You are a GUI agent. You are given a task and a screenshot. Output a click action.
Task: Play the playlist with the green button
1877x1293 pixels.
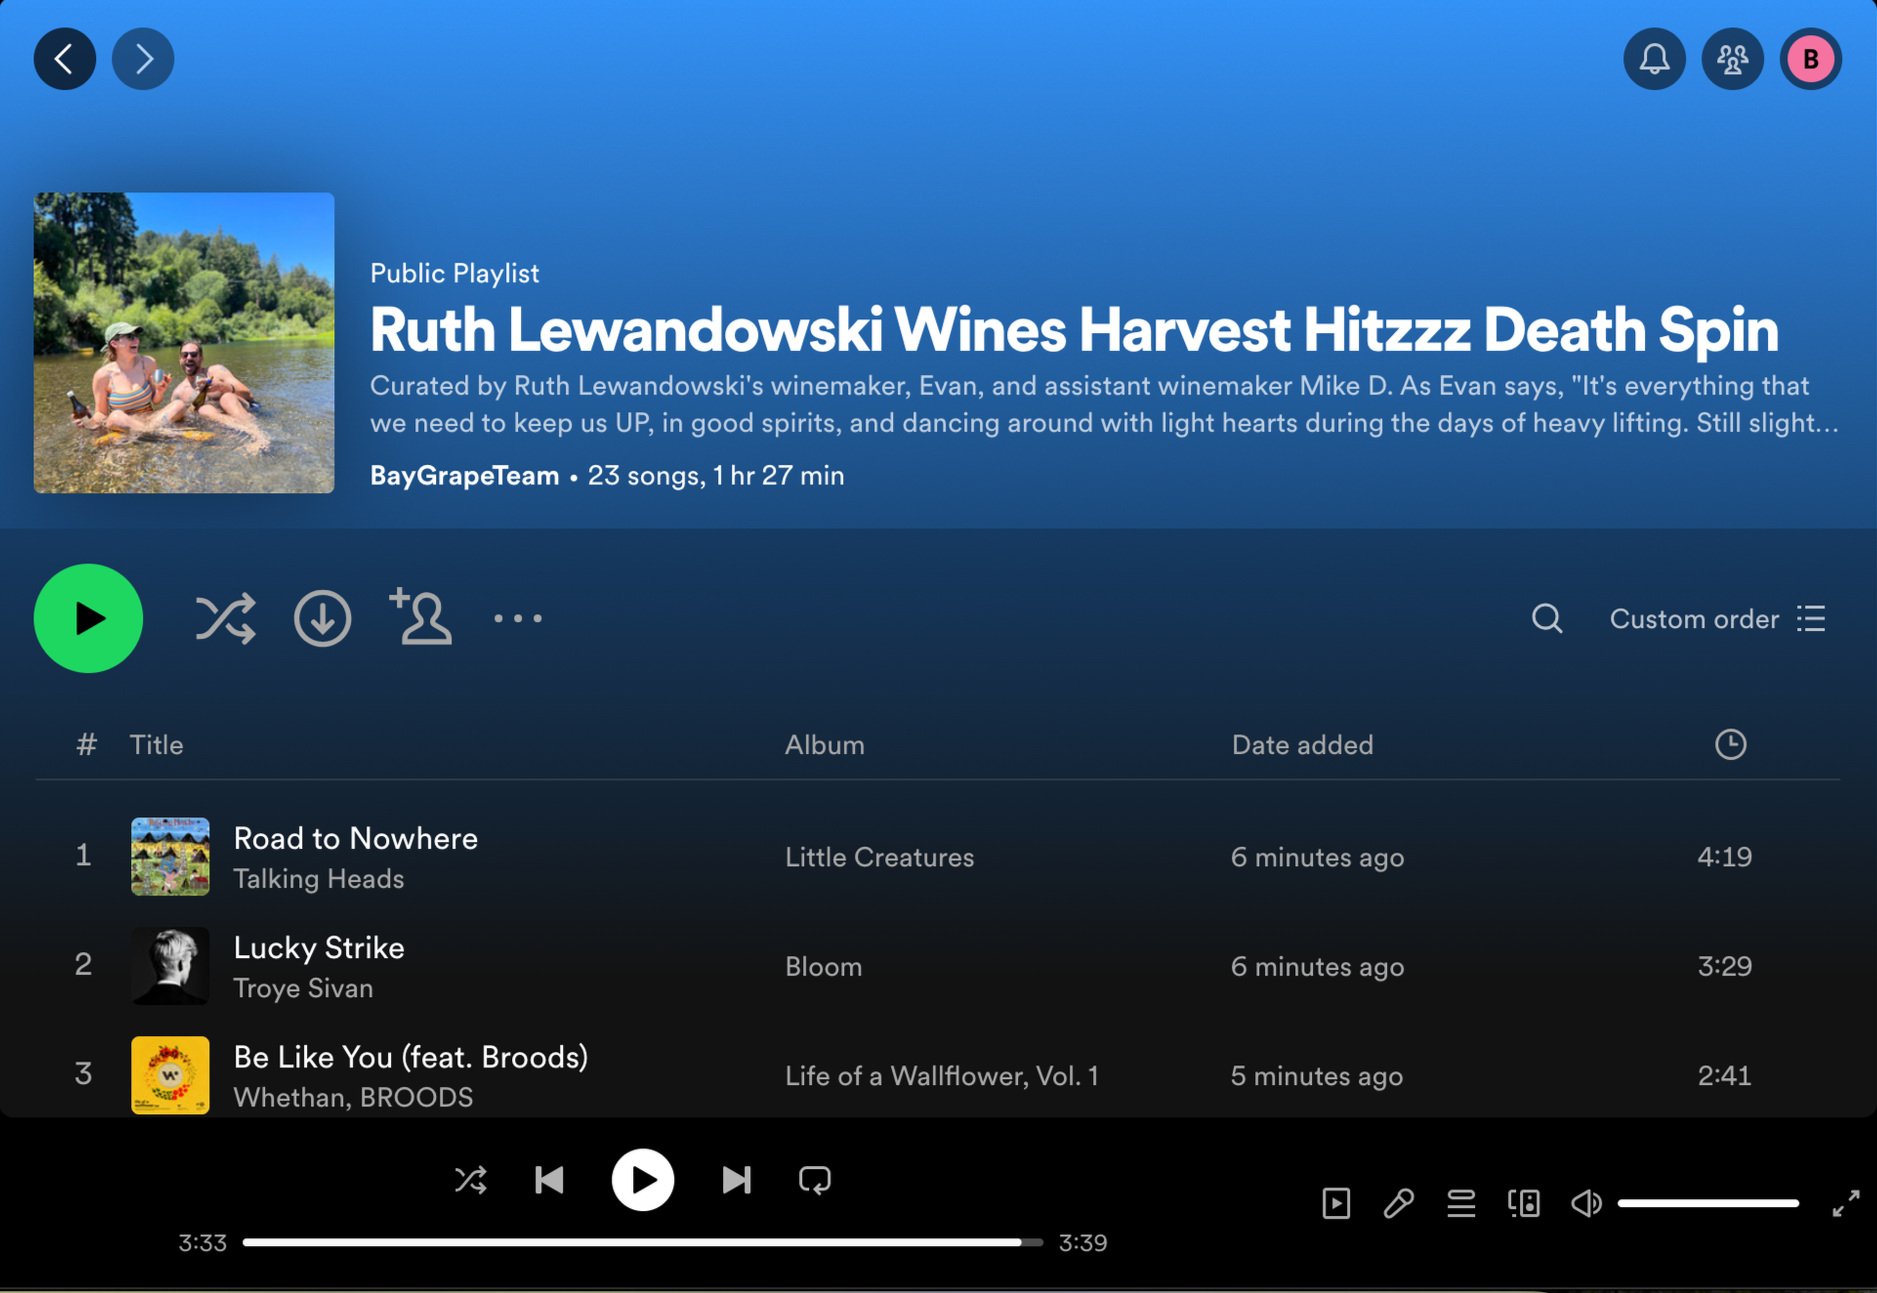(89, 619)
